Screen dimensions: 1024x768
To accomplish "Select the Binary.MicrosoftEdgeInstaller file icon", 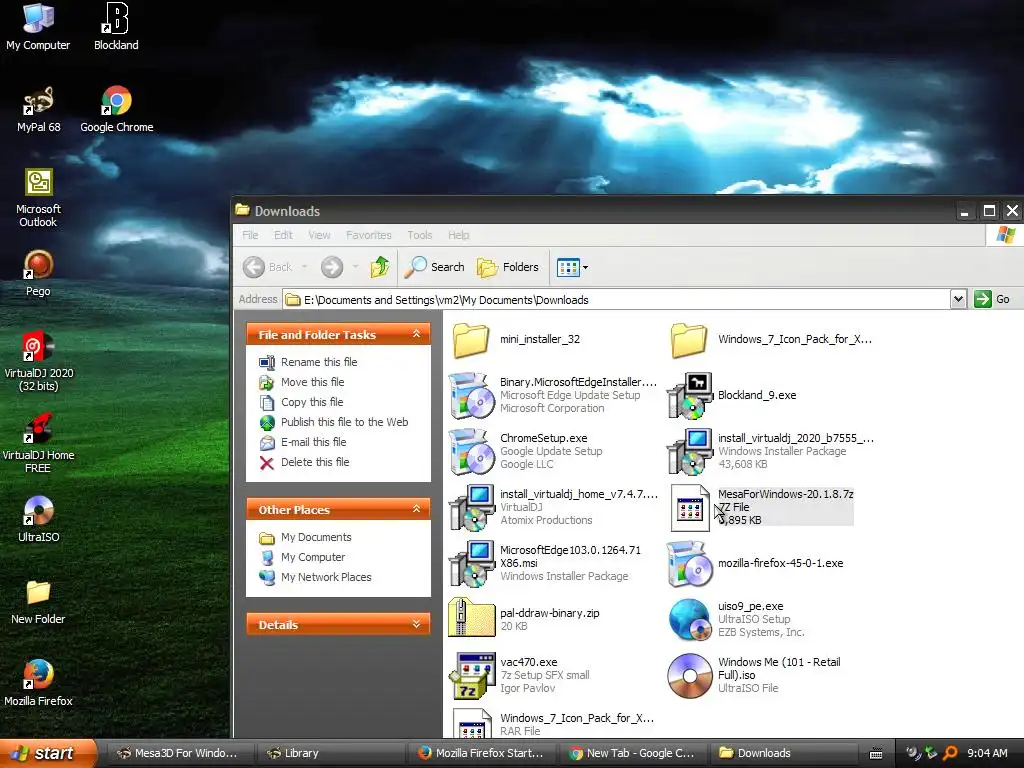I will (471, 395).
